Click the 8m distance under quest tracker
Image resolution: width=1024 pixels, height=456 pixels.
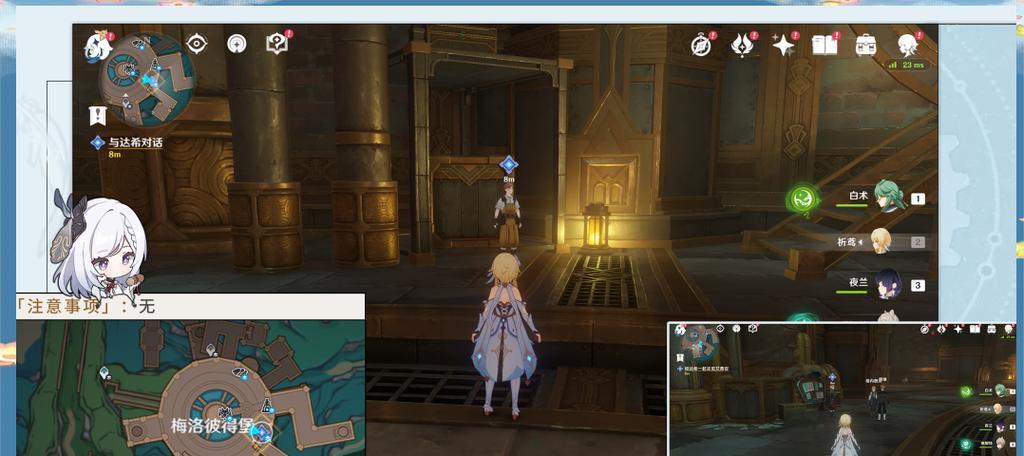point(114,155)
